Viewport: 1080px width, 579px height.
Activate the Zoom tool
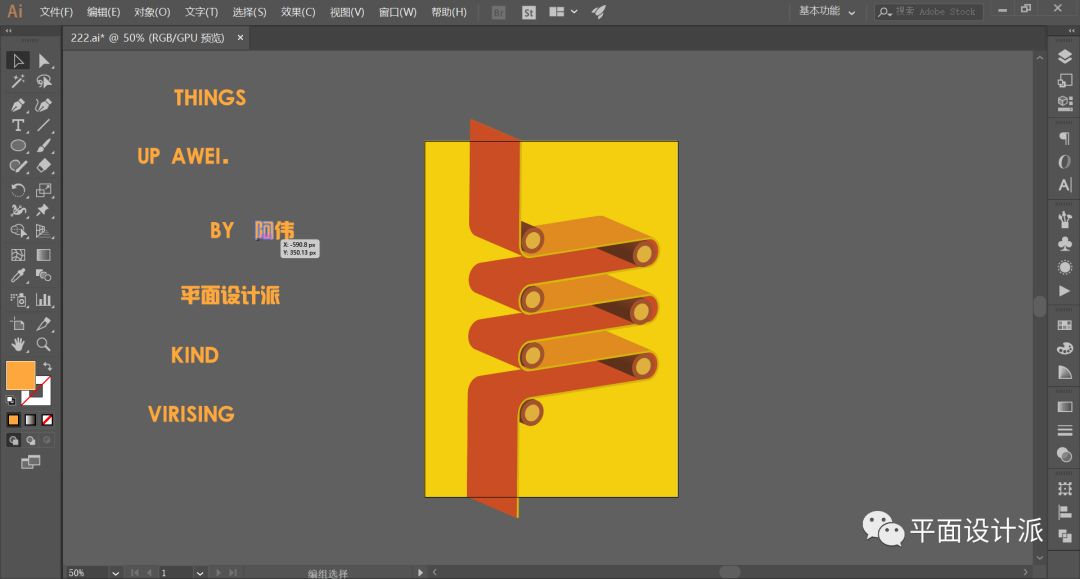(x=44, y=344)
